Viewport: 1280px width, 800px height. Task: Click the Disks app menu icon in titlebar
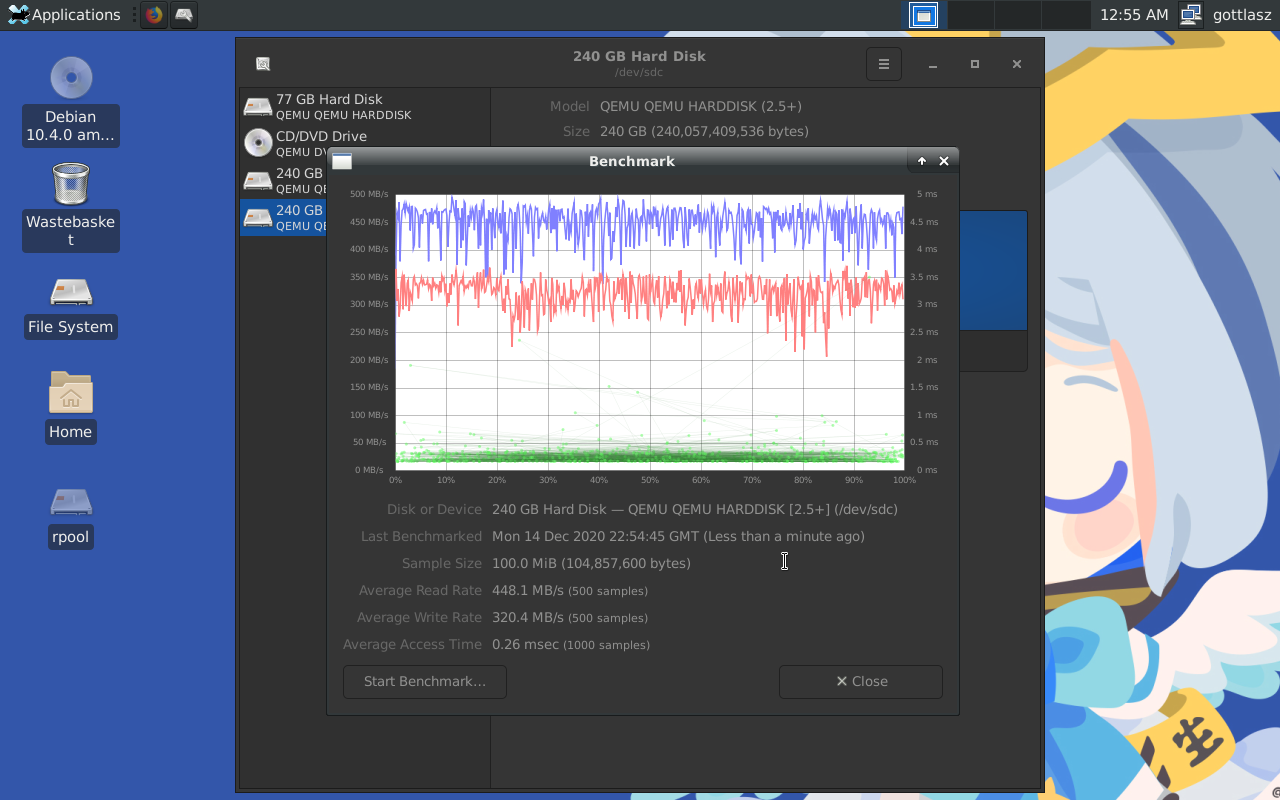click(x=263, y=64)
